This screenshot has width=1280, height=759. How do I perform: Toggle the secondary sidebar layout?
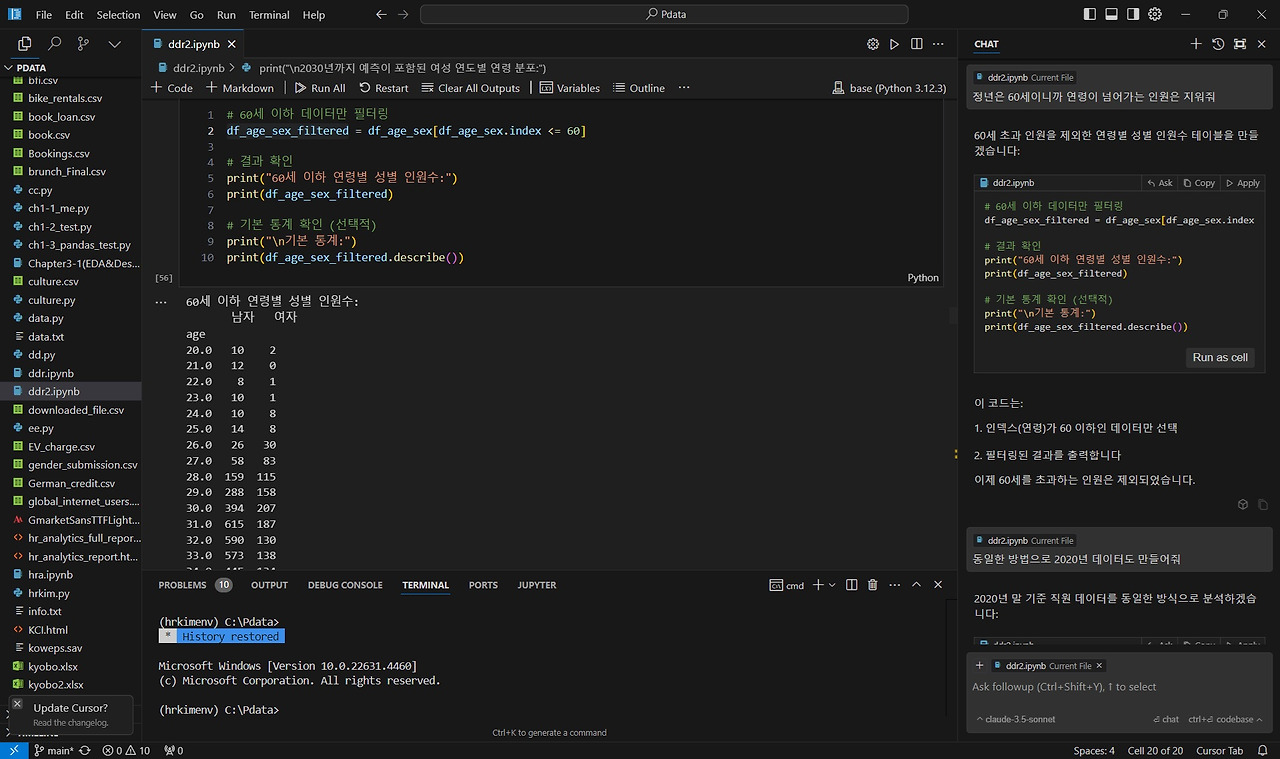[1134, 15]
